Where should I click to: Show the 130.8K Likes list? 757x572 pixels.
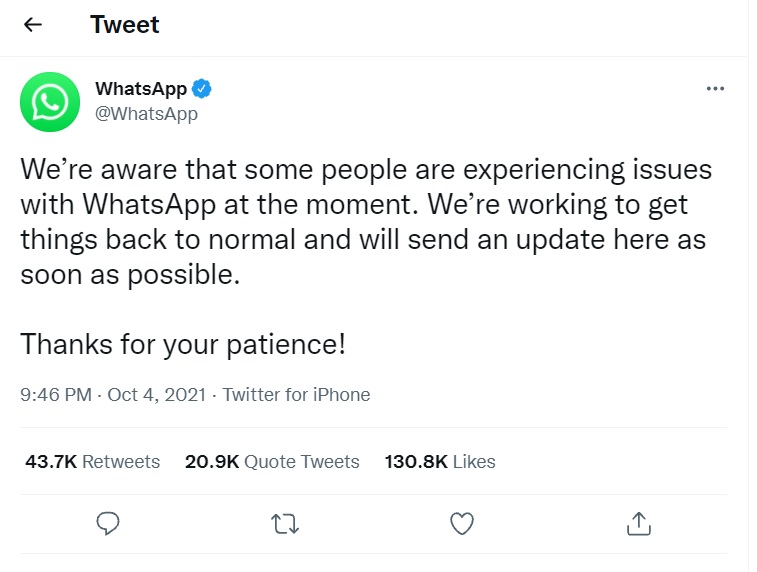tap(440, 462)
